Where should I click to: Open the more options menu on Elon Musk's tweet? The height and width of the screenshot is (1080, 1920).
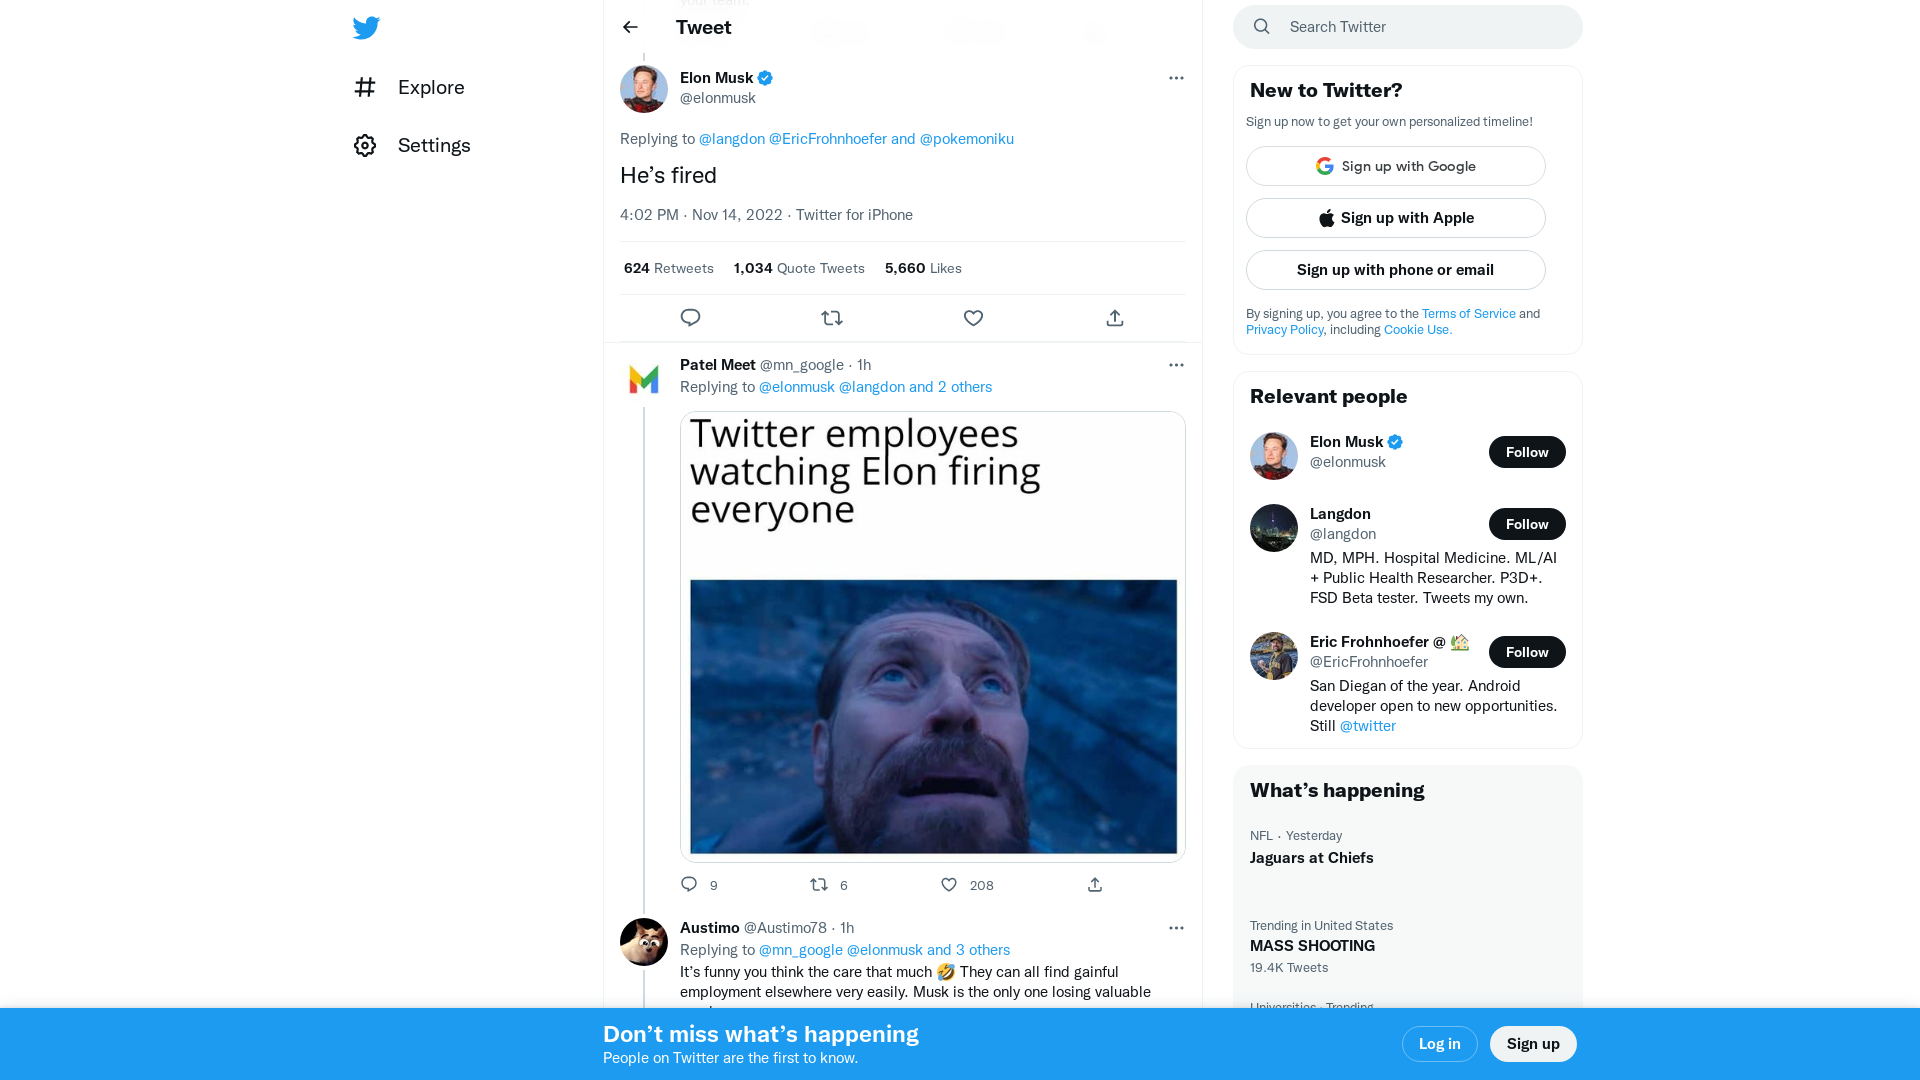[x=1176, y=78]
